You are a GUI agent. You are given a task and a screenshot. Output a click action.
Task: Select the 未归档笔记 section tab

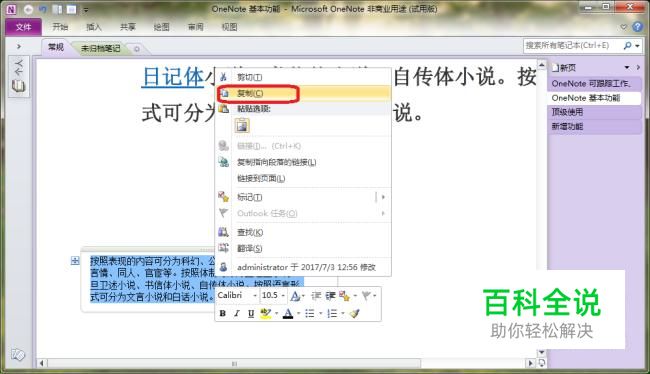coord(101,49)
